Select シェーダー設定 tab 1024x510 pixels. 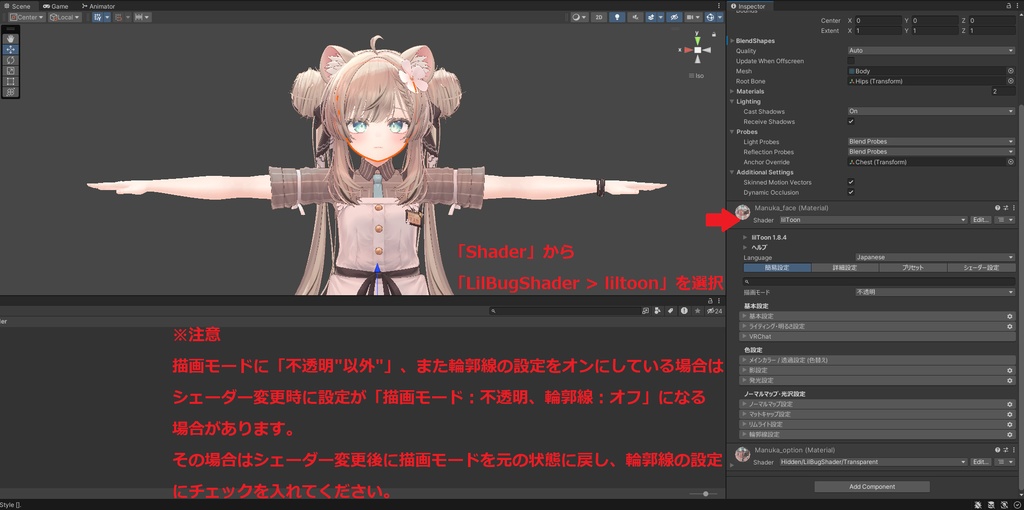click(981, 268)
